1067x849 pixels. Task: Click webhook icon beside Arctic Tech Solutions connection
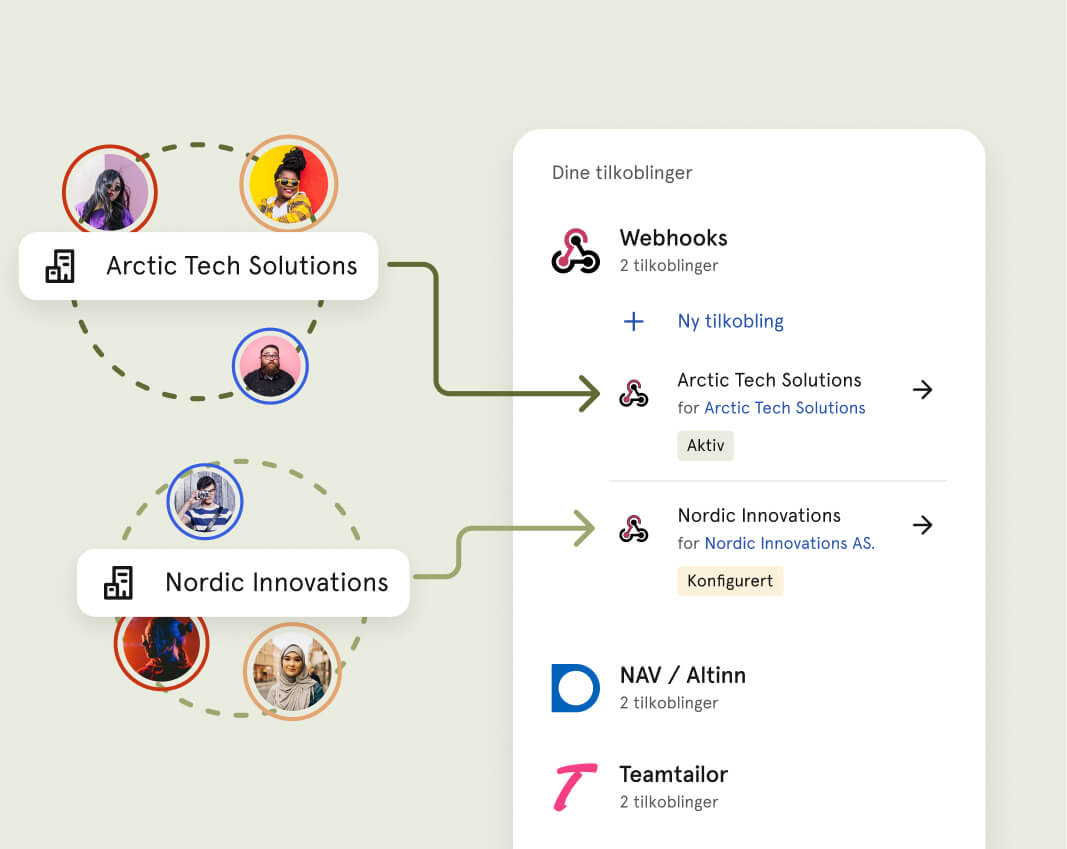(x=634, y=393)
